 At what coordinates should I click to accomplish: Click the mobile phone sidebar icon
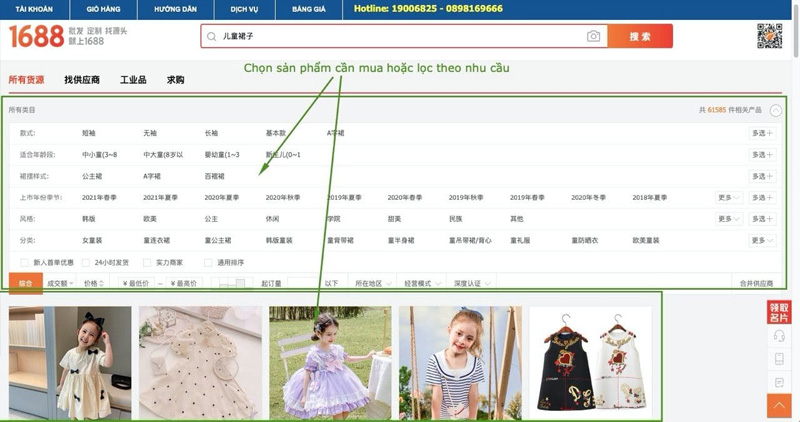(779, 359)
